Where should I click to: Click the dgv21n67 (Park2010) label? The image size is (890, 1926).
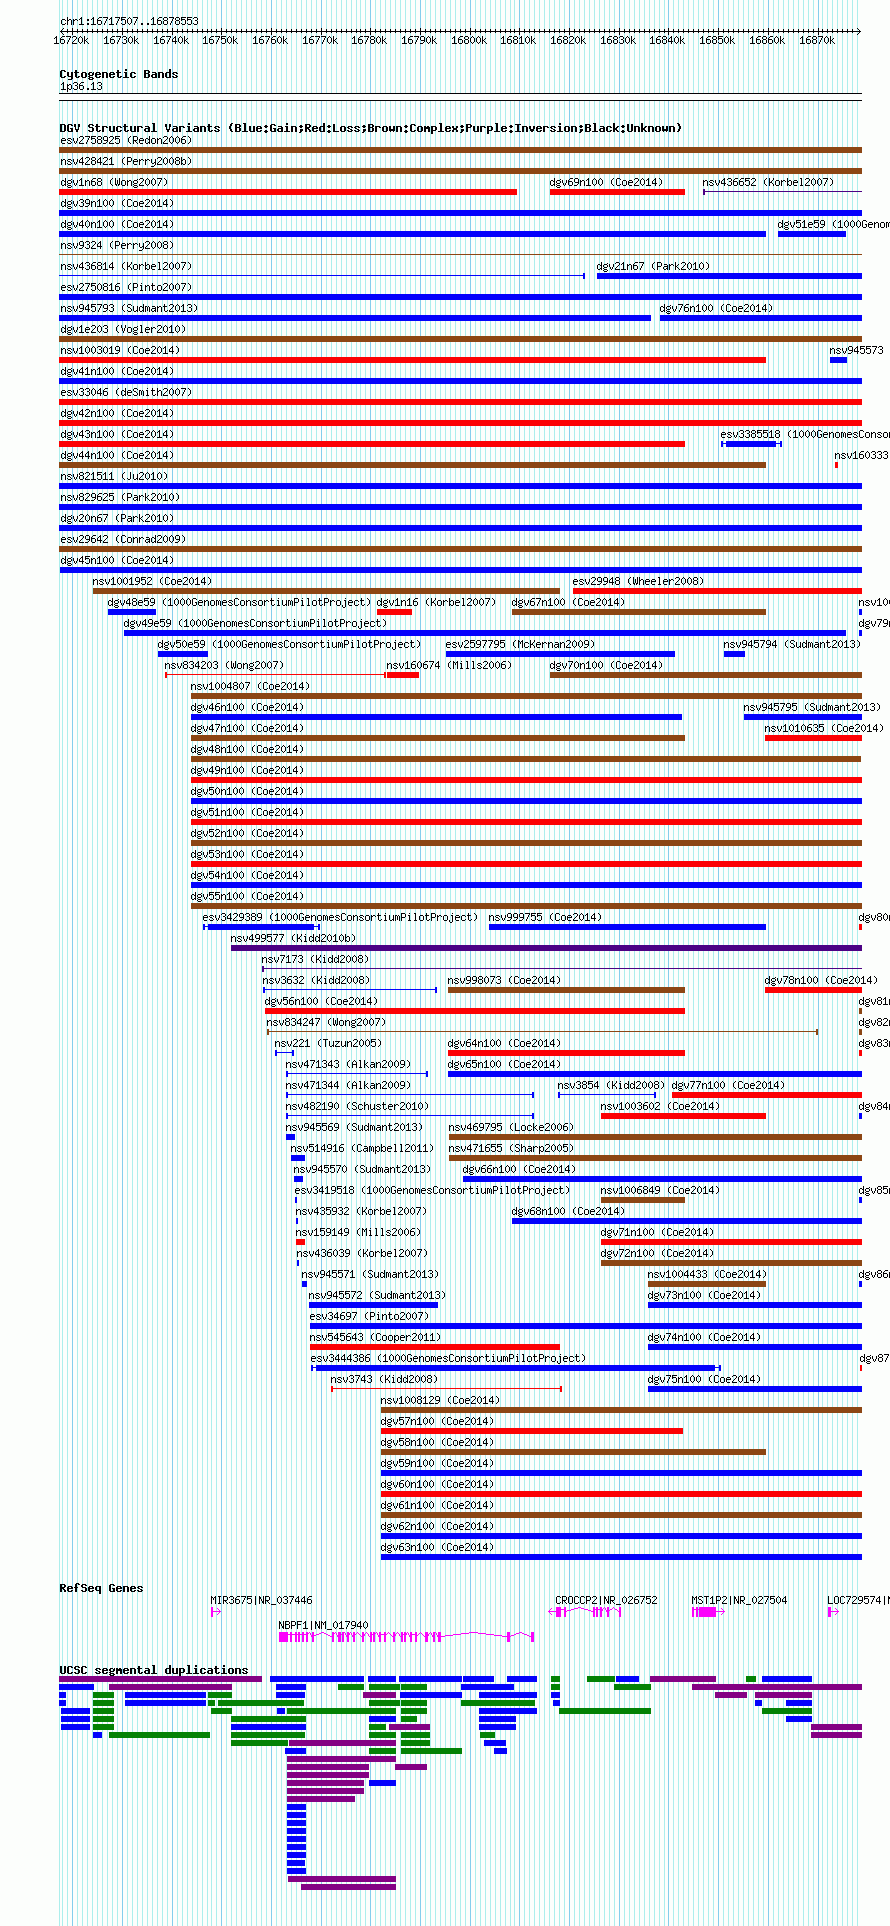pos(653,266)
